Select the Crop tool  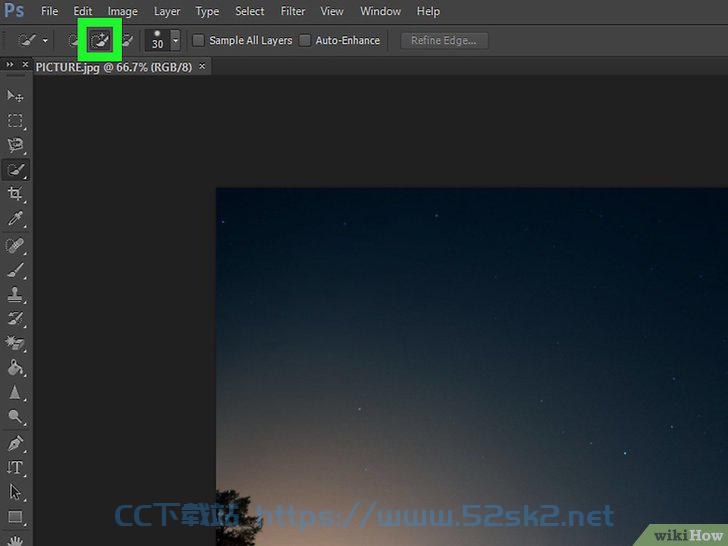coord(15,194)
